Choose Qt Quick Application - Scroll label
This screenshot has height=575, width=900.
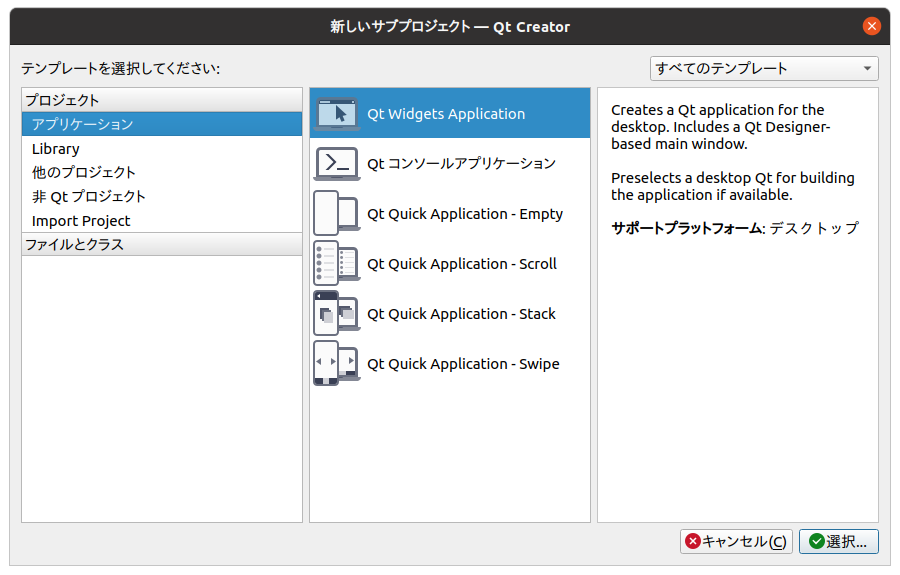click(462, 264)
